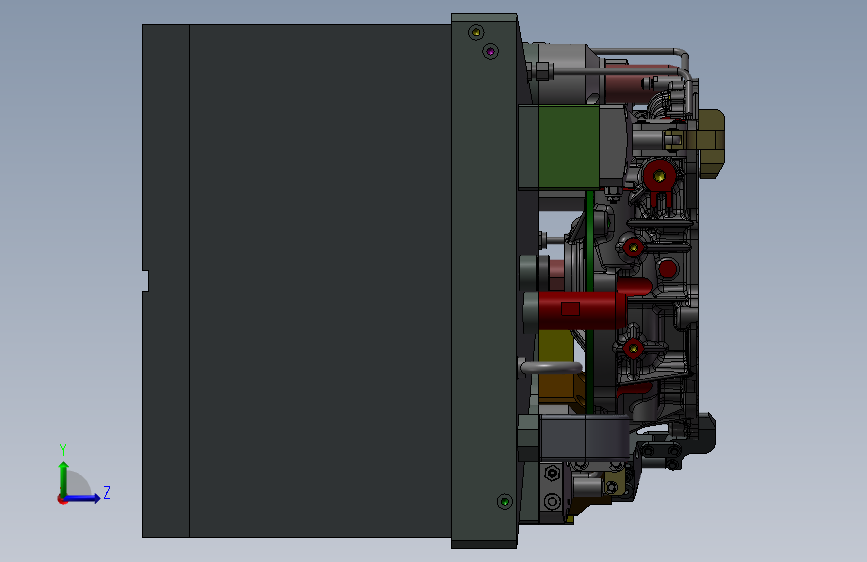Select the yellow-tipped screw on the mounting plate
The width and height of the screenshot is (867, 562).
476,32
